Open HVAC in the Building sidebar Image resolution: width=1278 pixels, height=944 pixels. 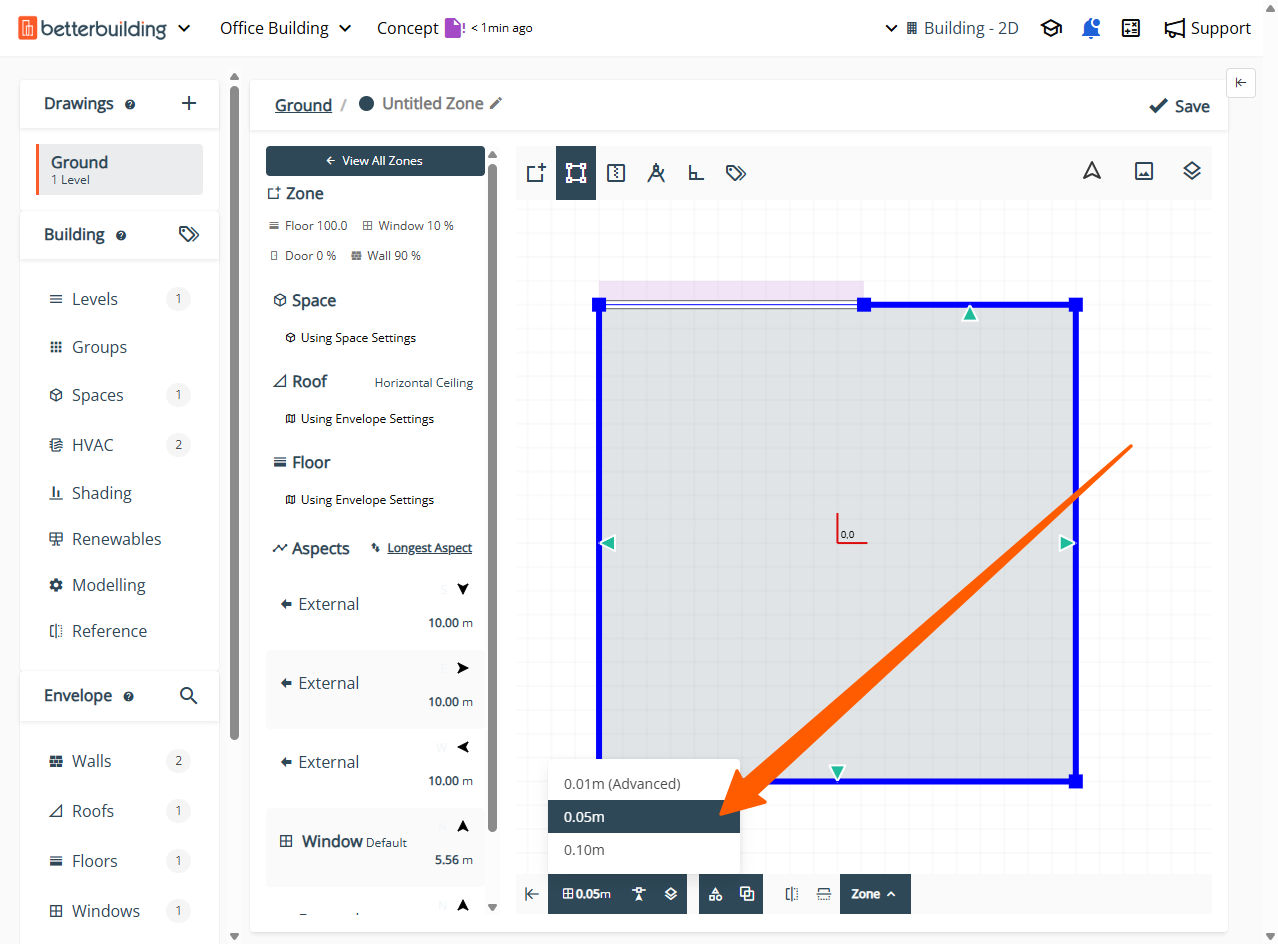tap(93, 445)
